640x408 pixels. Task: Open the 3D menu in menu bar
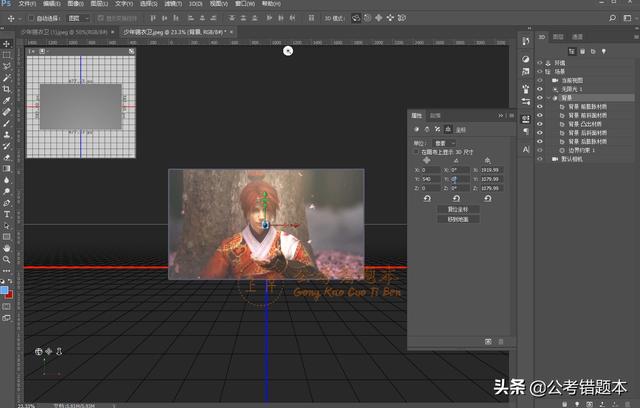tap(196, 4)
